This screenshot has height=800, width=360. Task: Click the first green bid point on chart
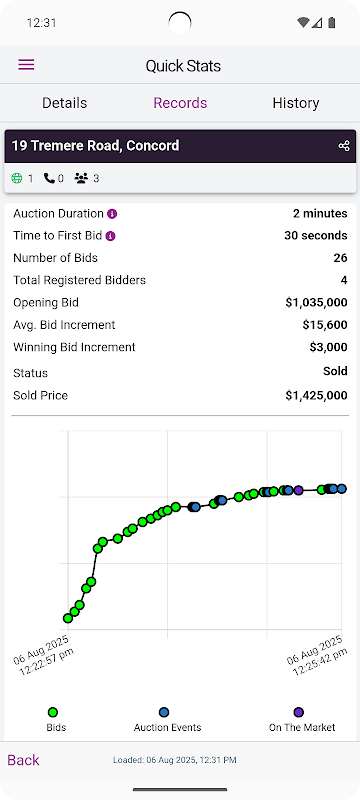coord(68,618)
